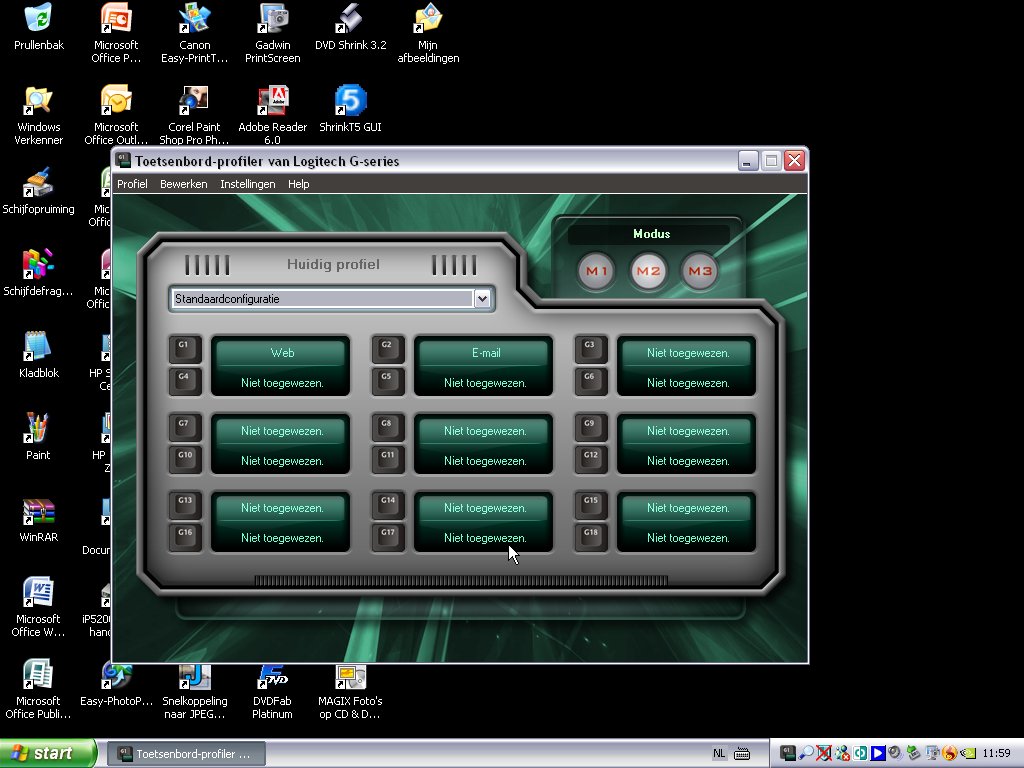Click the G4 'Niet toegewezen' assignment
Screen dimensions: 1024x768
click(282, 383)
